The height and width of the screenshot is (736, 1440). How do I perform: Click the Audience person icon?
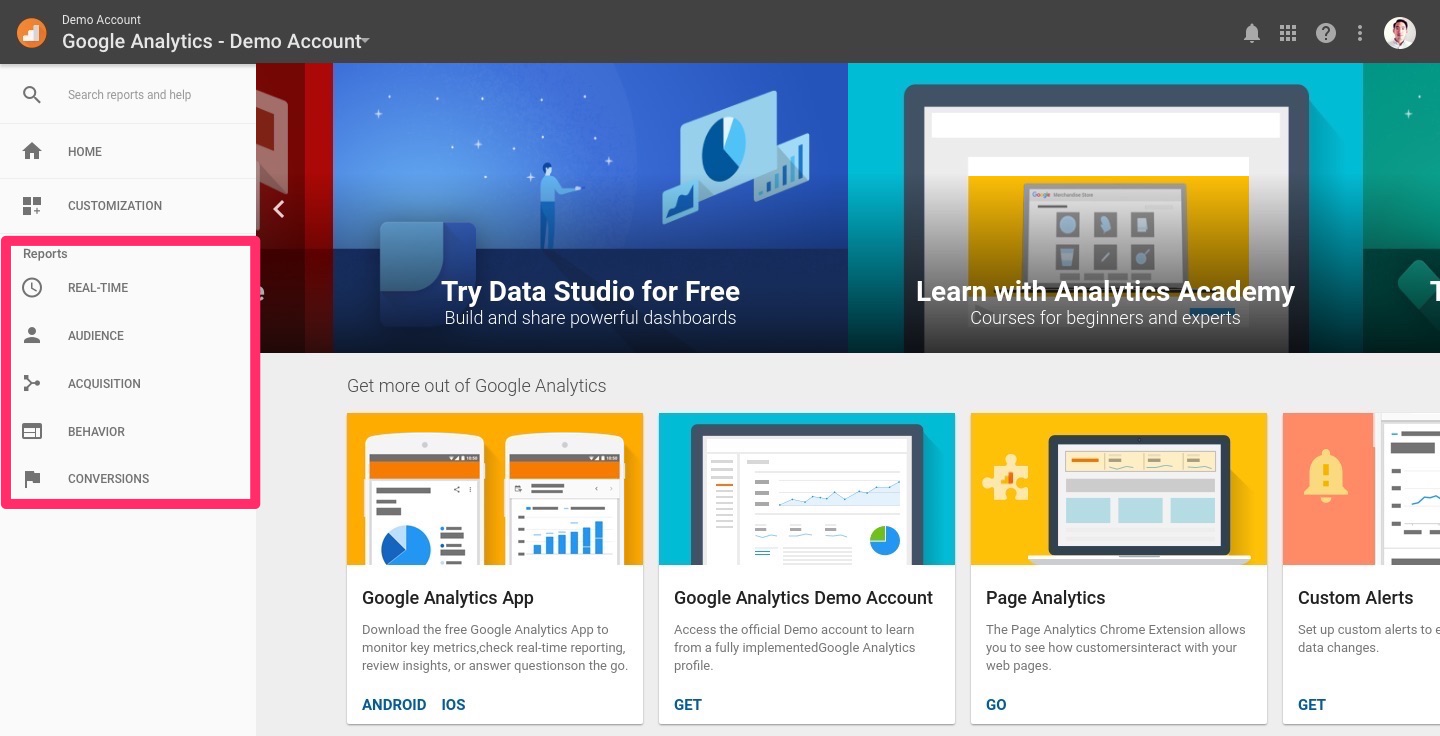coord(32,336)
